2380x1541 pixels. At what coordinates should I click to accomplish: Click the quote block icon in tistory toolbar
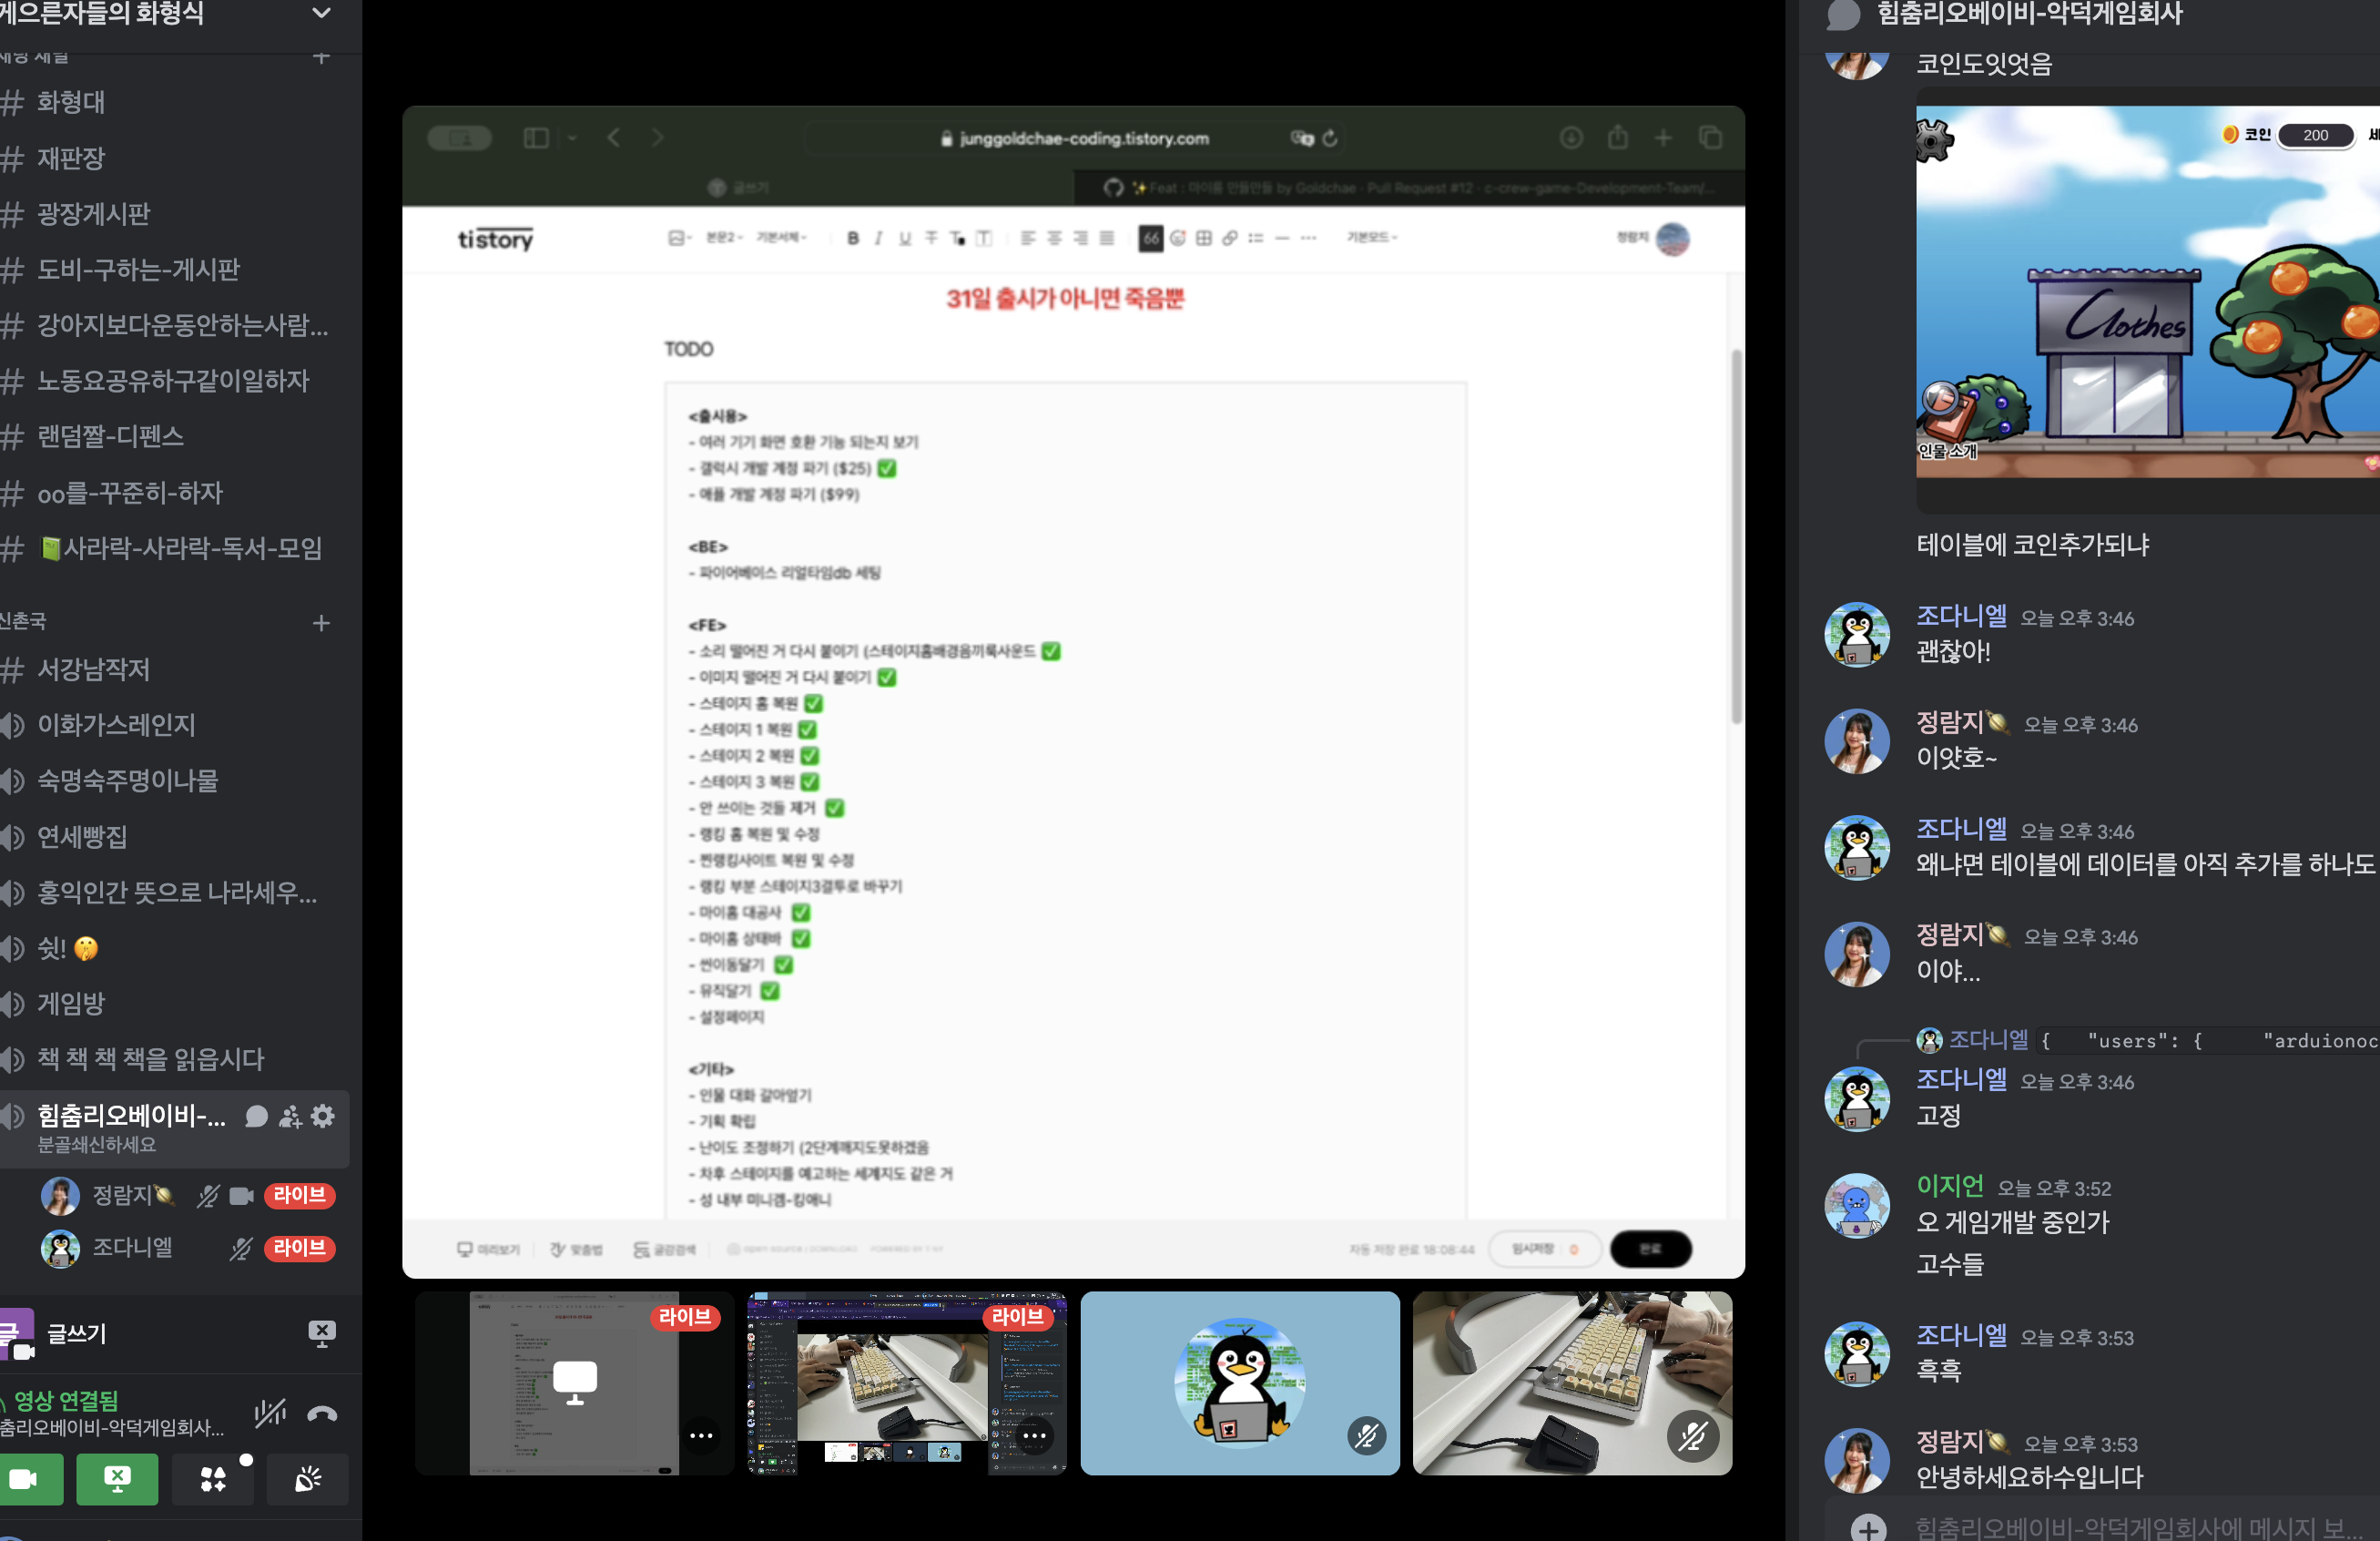1150,238
